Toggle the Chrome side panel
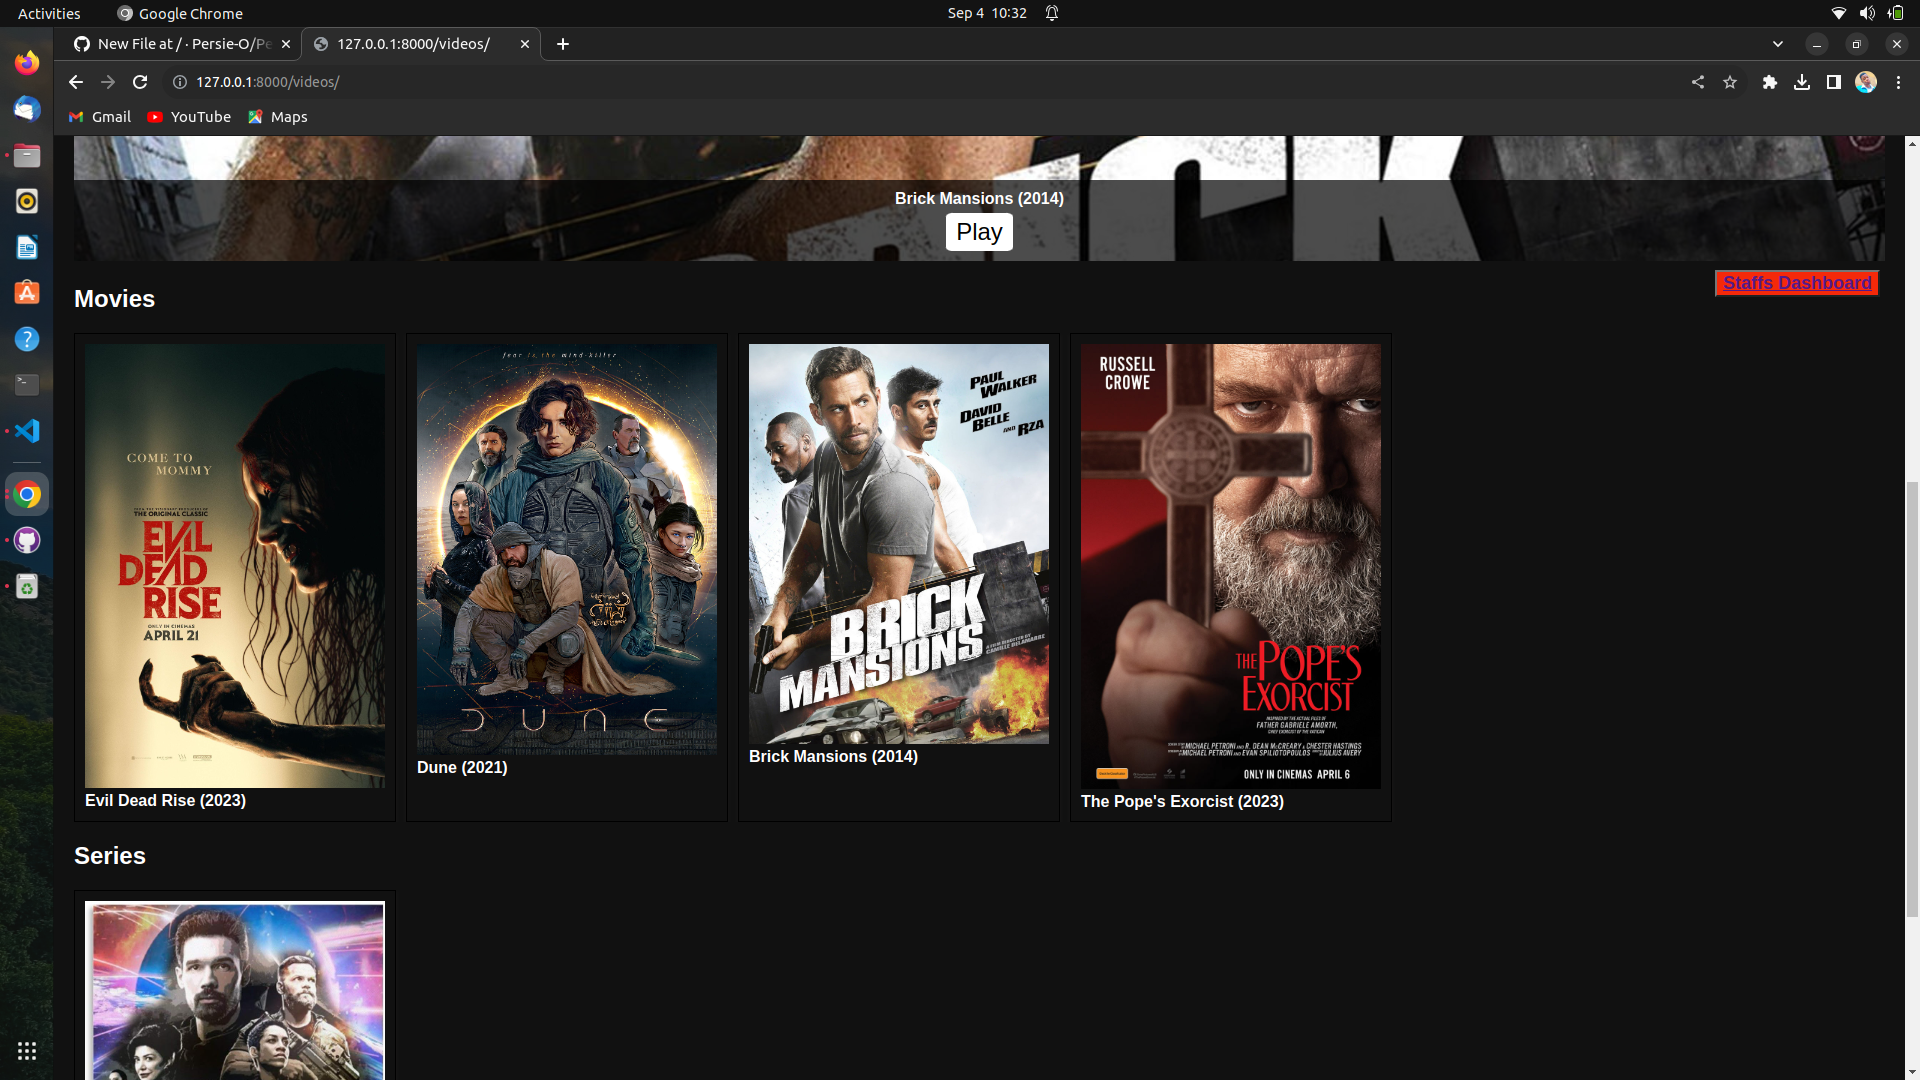The image size is (1920, 1080). click(x=1833, y=82)
